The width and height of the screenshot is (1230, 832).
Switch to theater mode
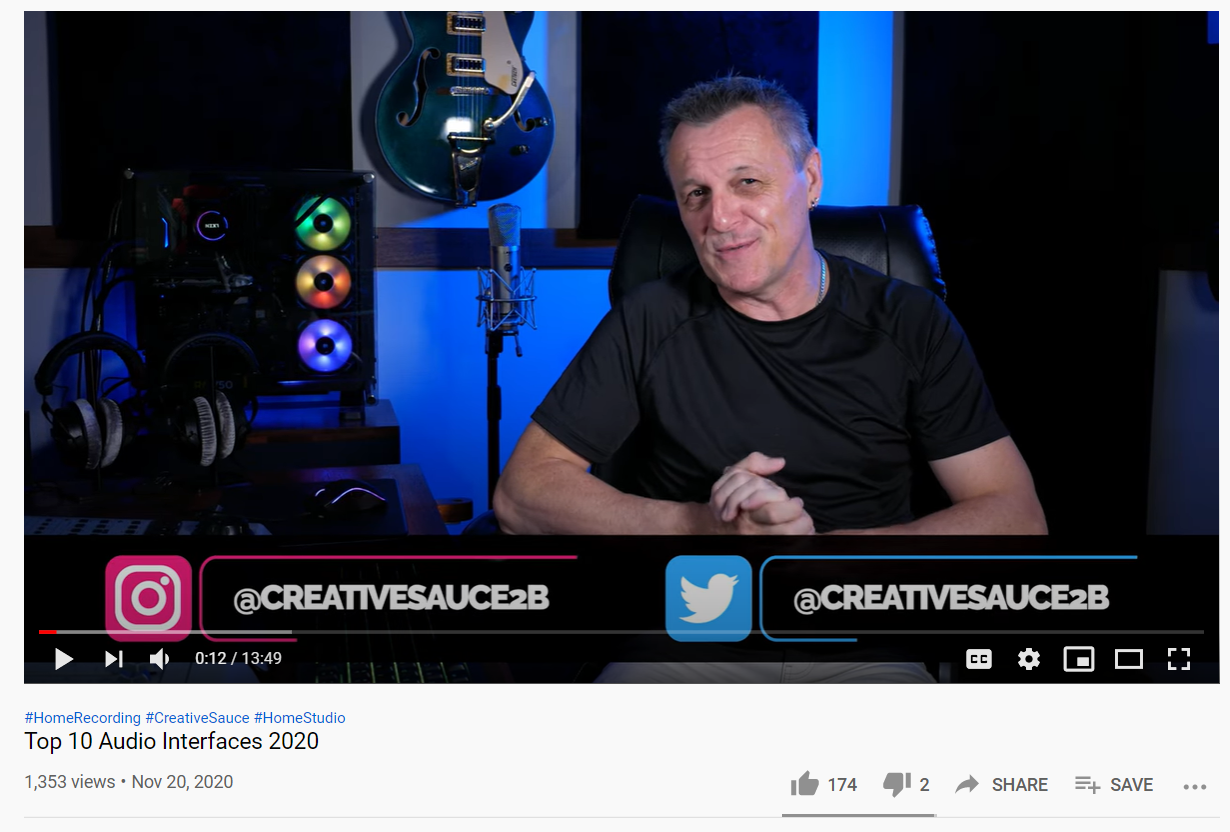tap(1129, 659)
